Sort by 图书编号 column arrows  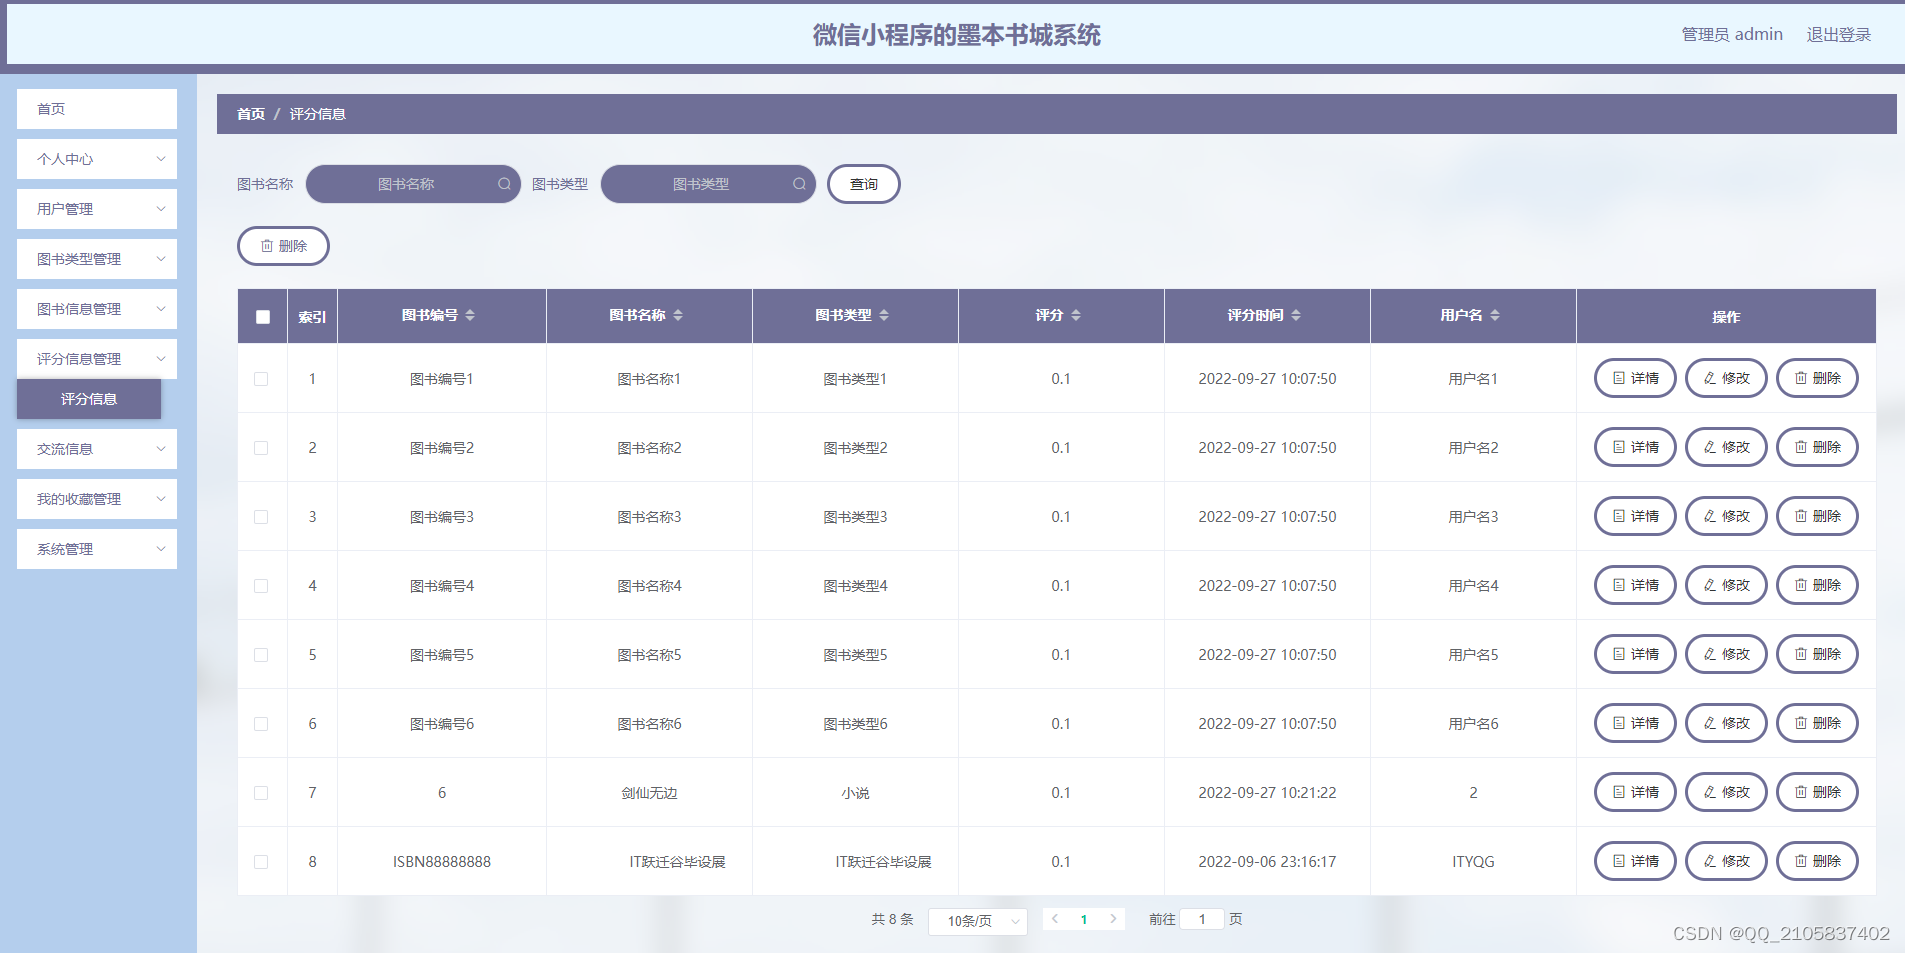(x=470, y=315)
